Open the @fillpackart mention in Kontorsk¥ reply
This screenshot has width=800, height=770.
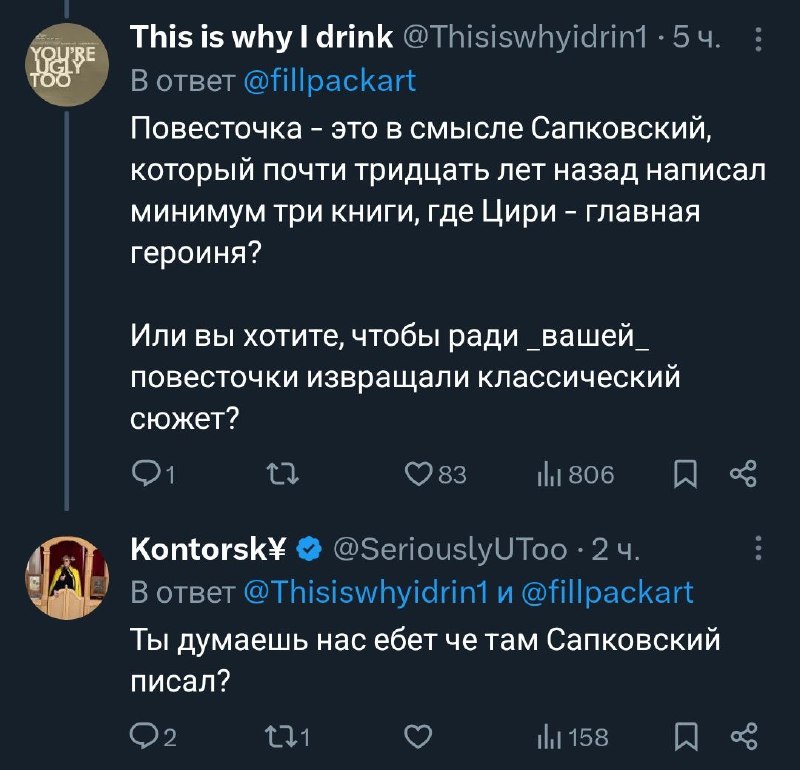pos(608,592)
